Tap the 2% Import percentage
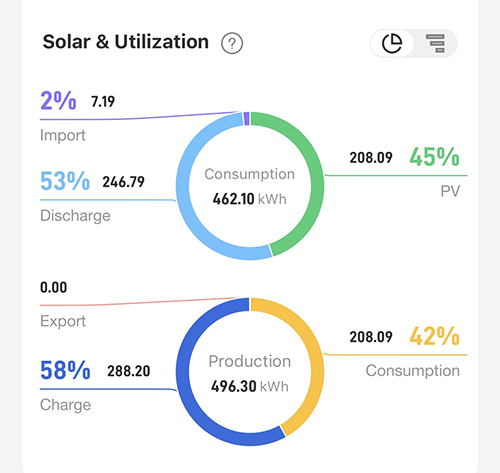This screenshot has height=473, width=500. pyautogui.click(x=58, y=101)
